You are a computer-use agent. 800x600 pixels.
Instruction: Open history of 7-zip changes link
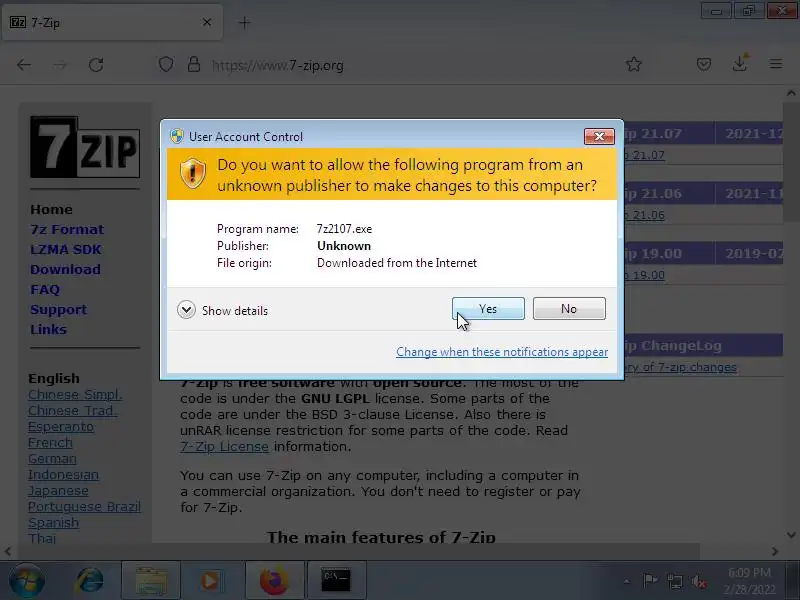coord(681,367)
